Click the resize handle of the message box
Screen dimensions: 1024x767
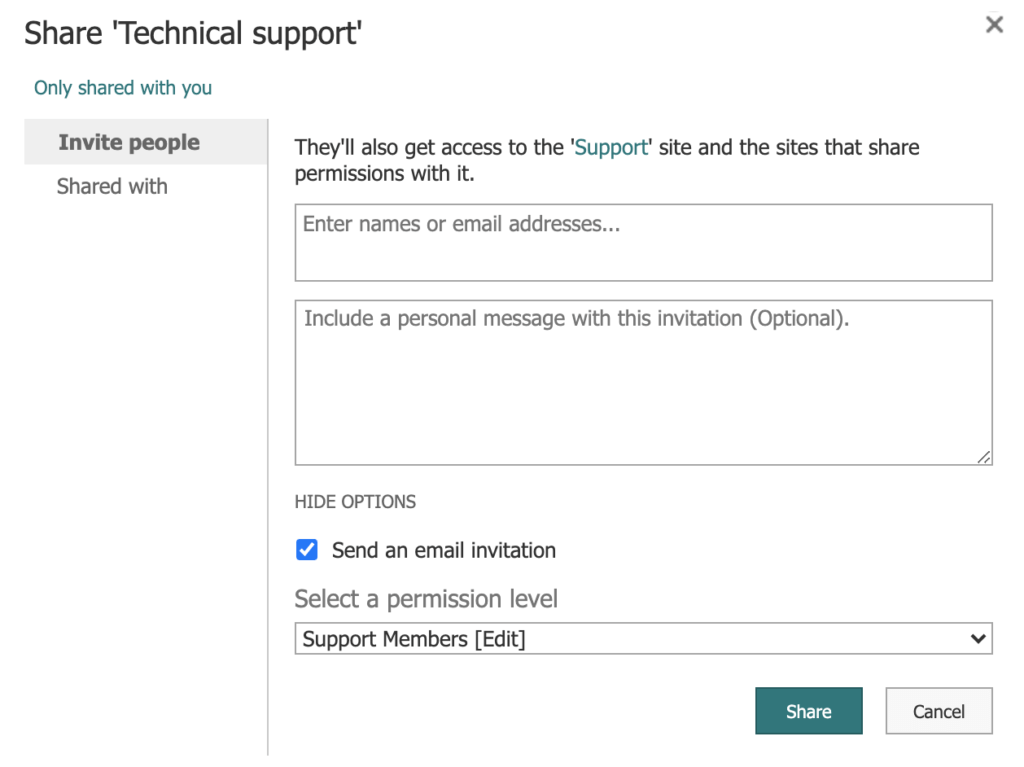(x=984, y=456)
